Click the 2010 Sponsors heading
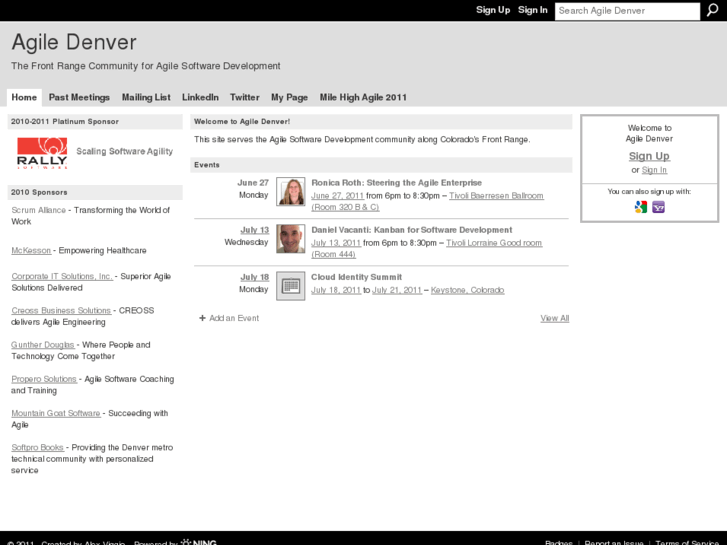 coord(39,192)
